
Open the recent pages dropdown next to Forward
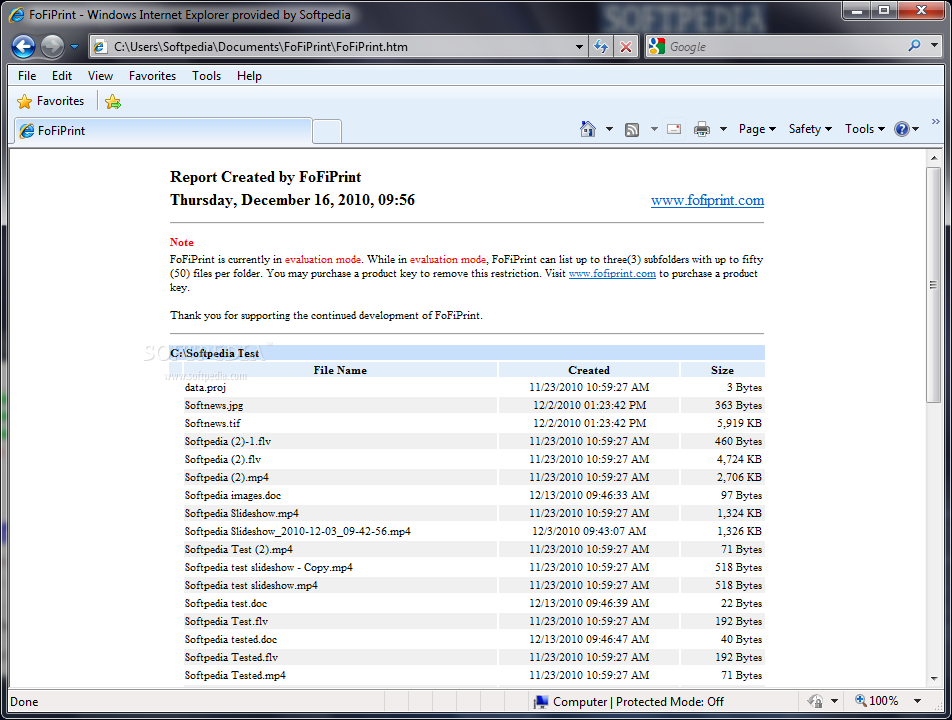[x=74, y=47]
